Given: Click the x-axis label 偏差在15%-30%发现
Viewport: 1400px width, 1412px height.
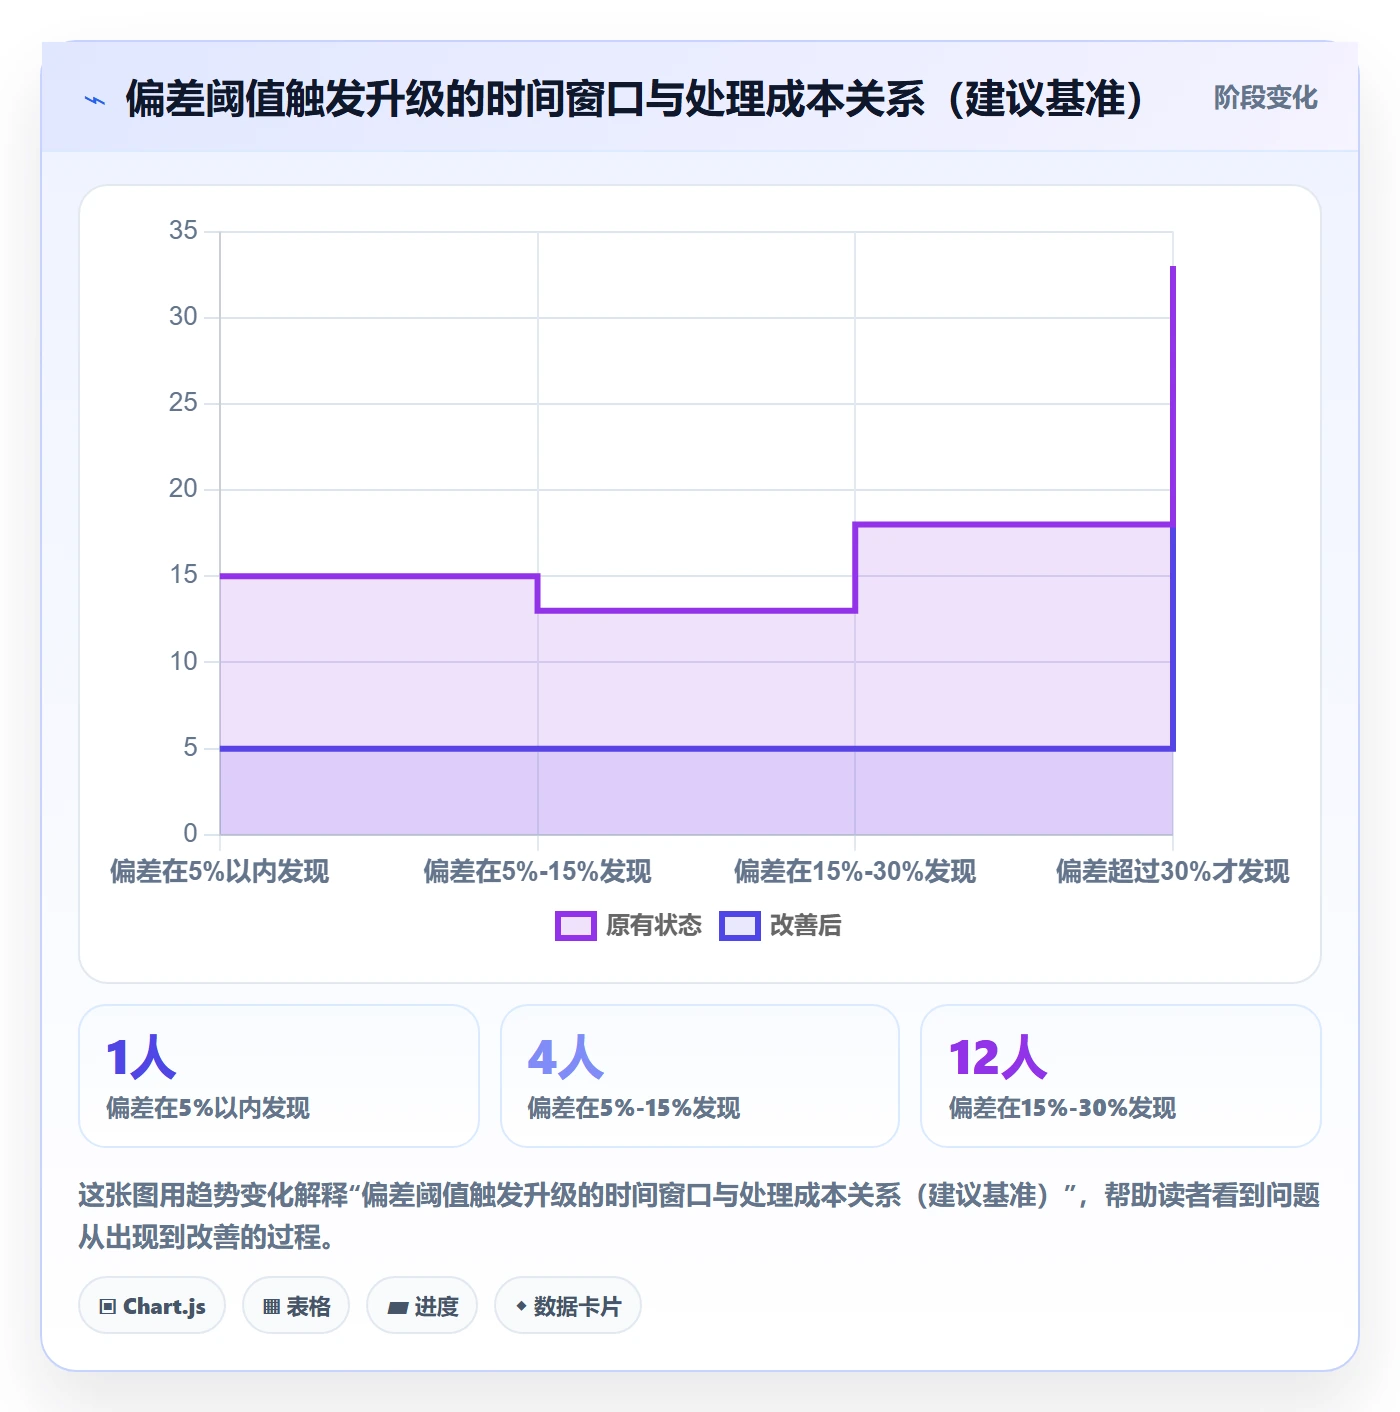Looking at the screenshot, I should coord(855,871).
